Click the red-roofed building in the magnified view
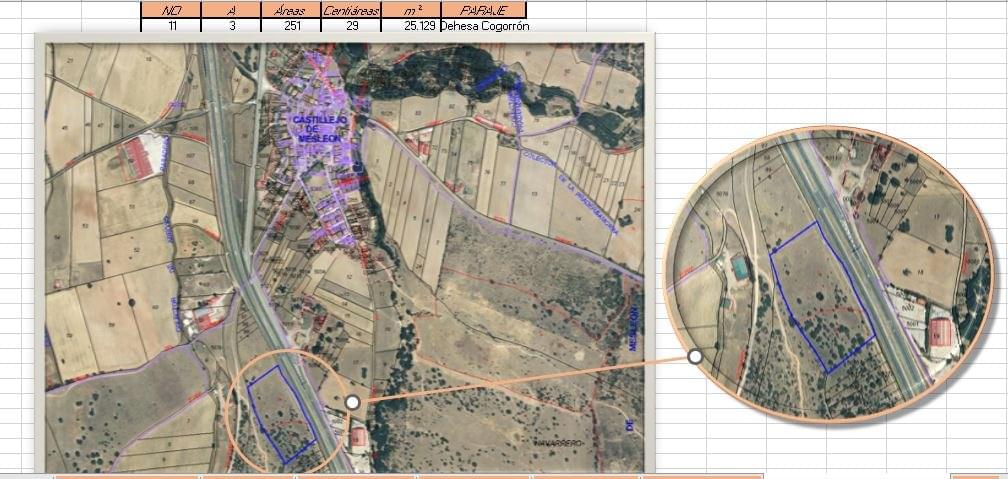 point(941,332)
